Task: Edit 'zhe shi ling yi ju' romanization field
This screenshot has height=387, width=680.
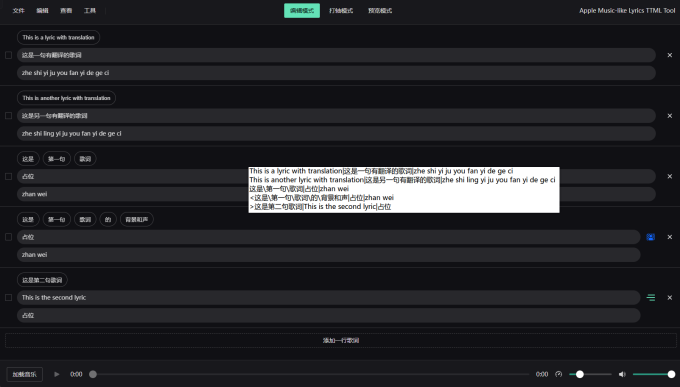Action: coord(336,134)
